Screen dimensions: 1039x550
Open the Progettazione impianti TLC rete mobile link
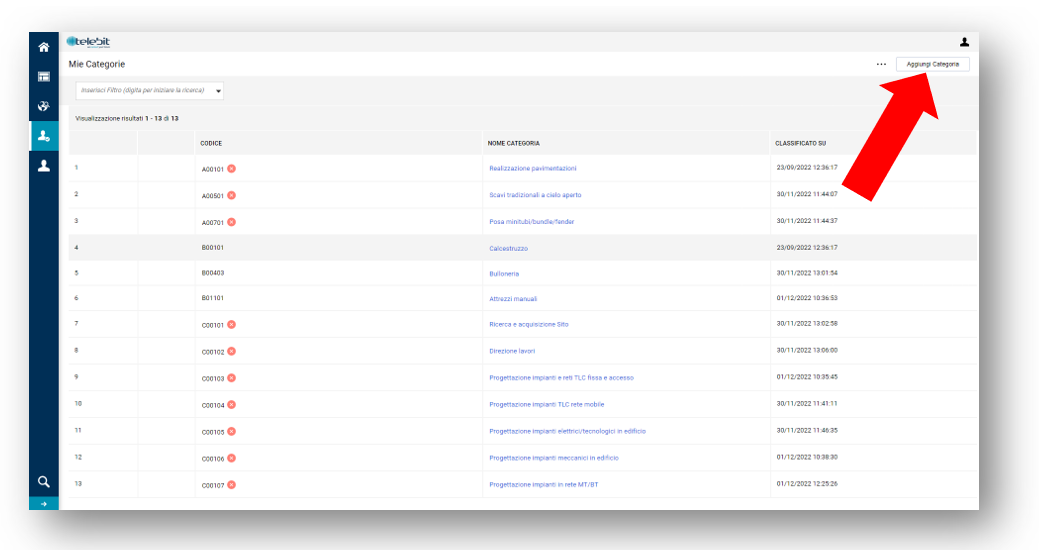546,405
